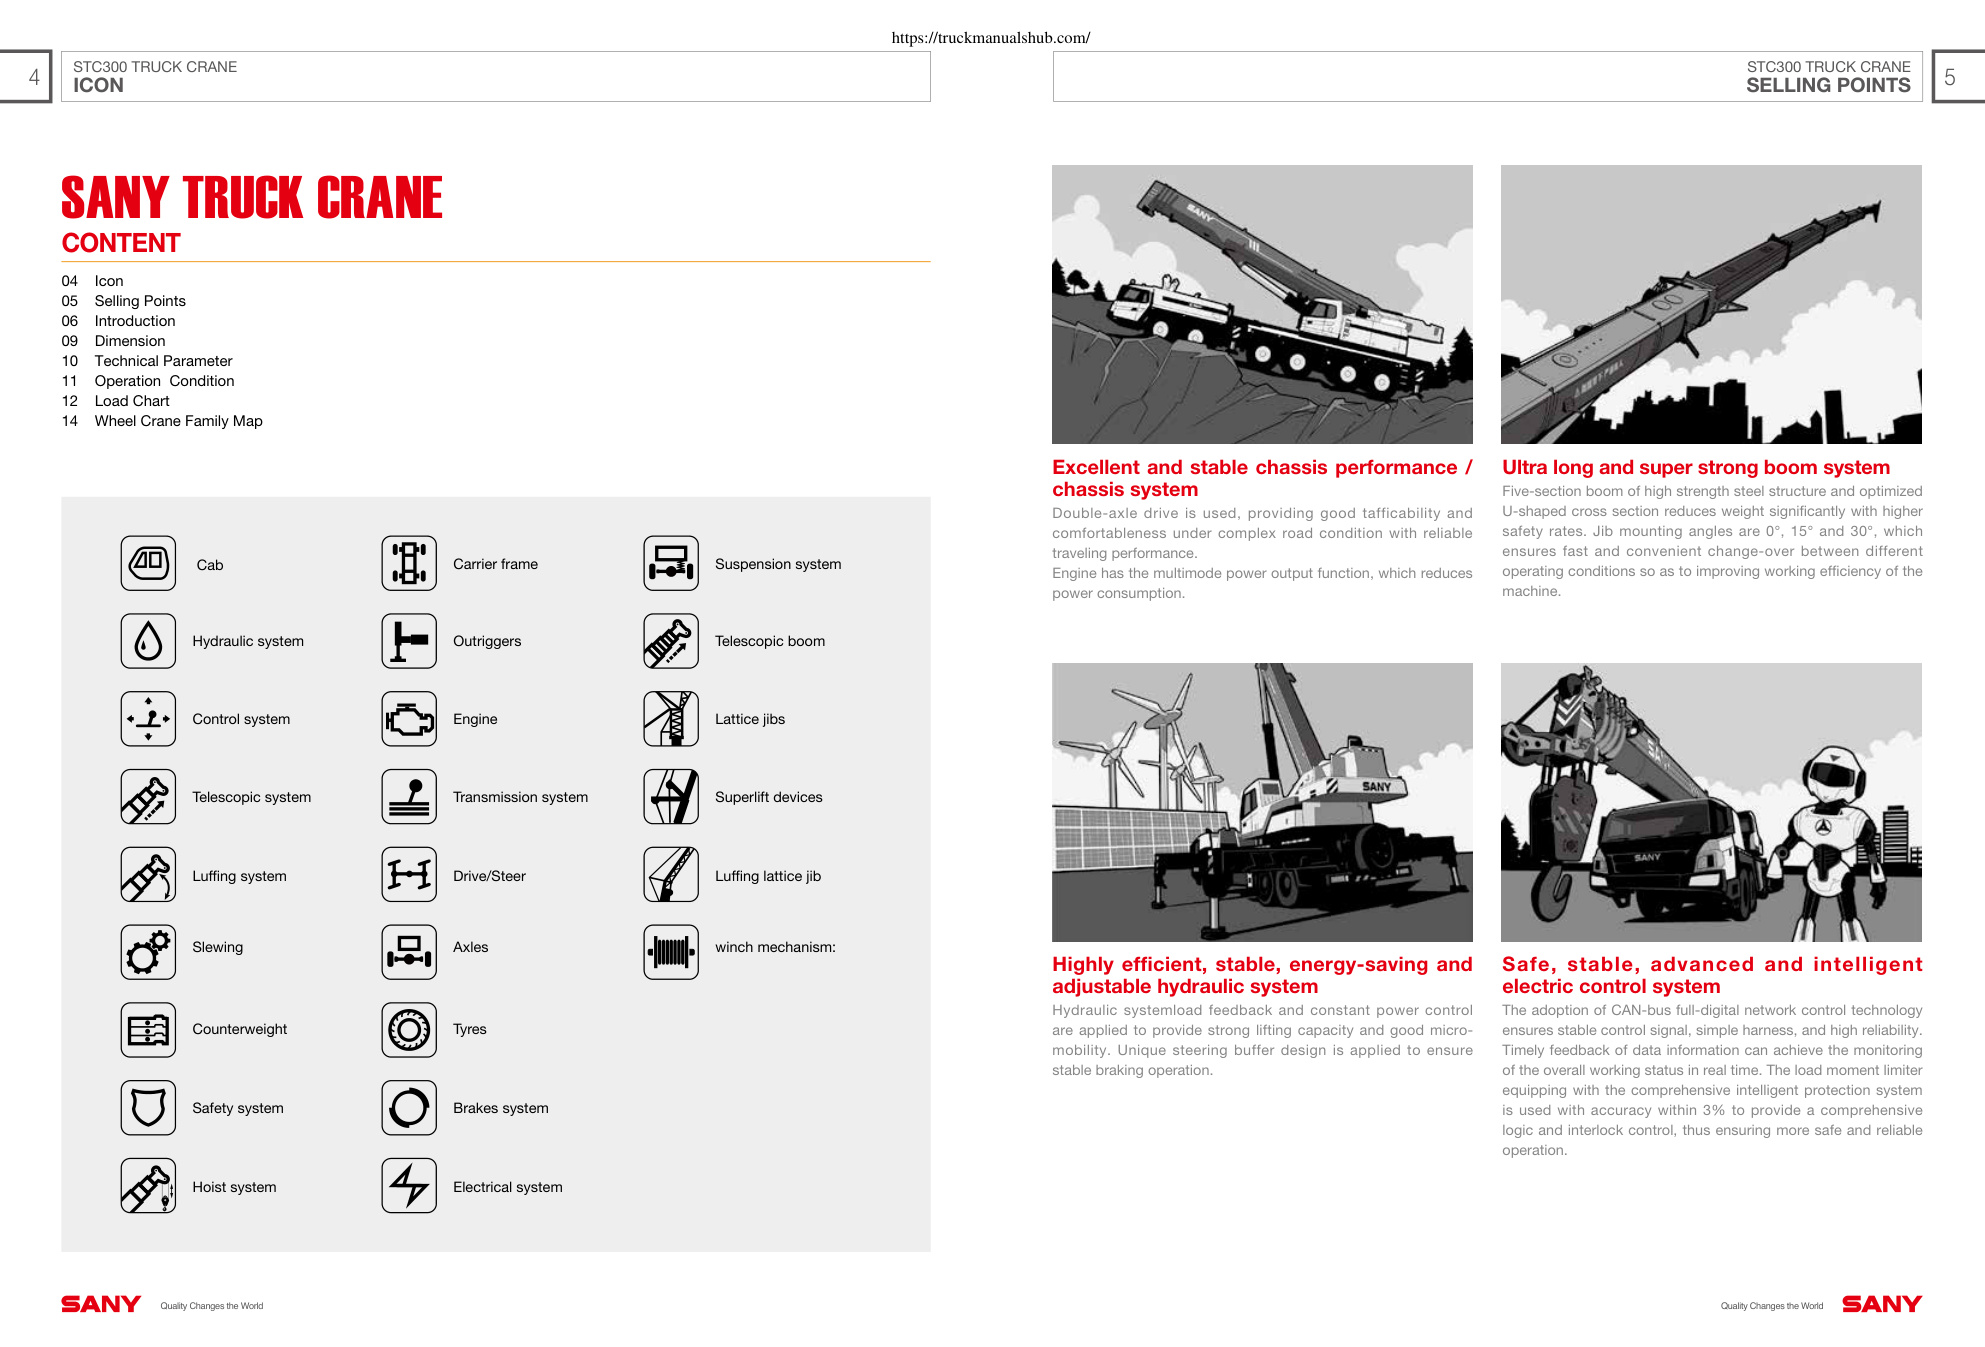Click the Suspension system icon
Image resolution: width=1985 pixels, height=1347 pixels.
(671, 563)
